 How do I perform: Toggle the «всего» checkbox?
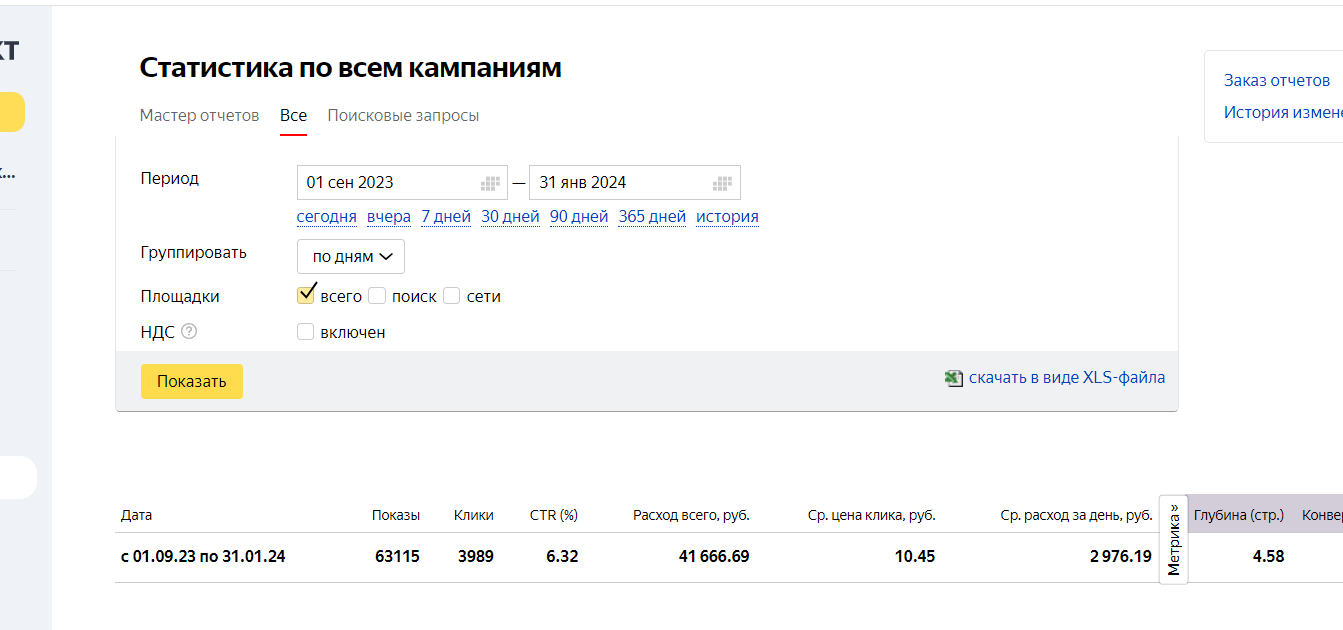coord(306,296)
